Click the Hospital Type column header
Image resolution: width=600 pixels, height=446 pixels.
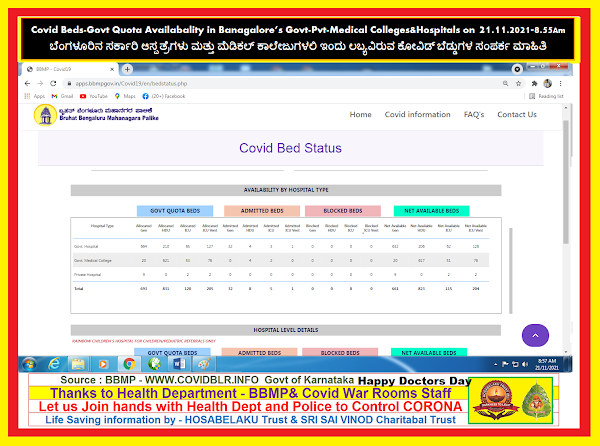pyautogui.click(x=102, y=226)
